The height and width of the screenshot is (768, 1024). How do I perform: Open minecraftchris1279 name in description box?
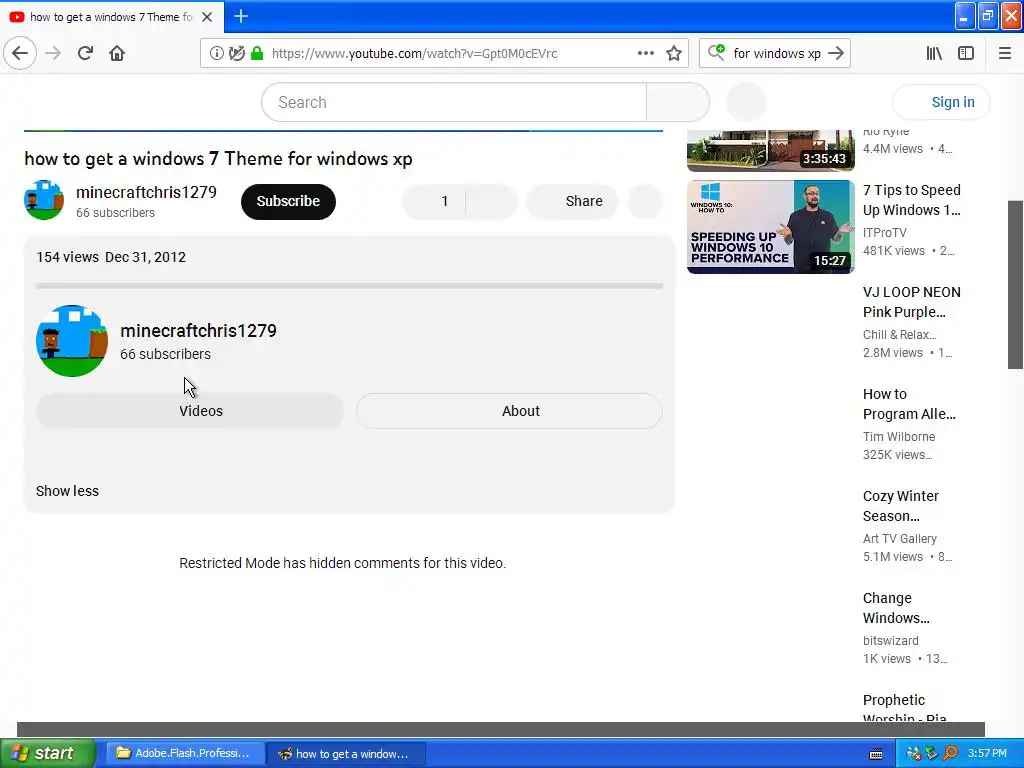[199, 330]
